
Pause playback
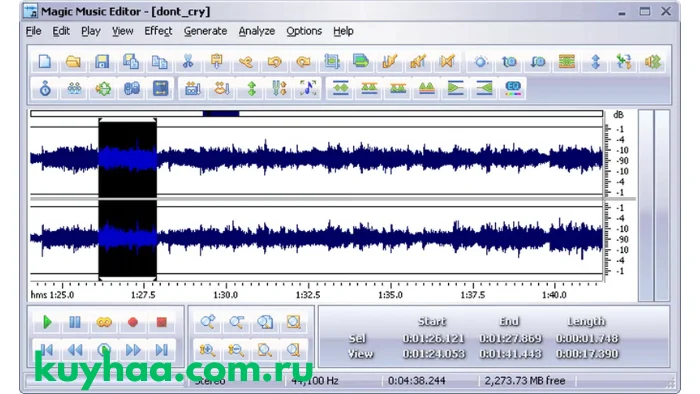tap(75, 322)
